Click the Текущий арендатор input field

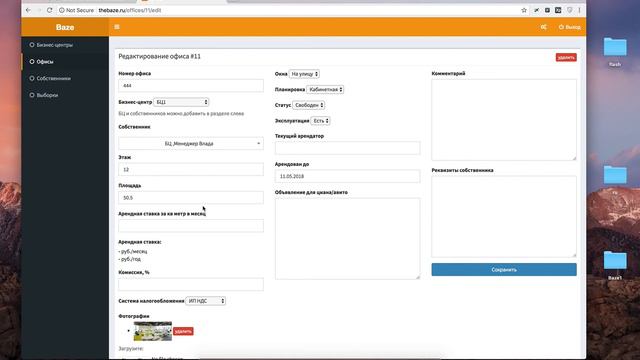[x=347, y=148]
